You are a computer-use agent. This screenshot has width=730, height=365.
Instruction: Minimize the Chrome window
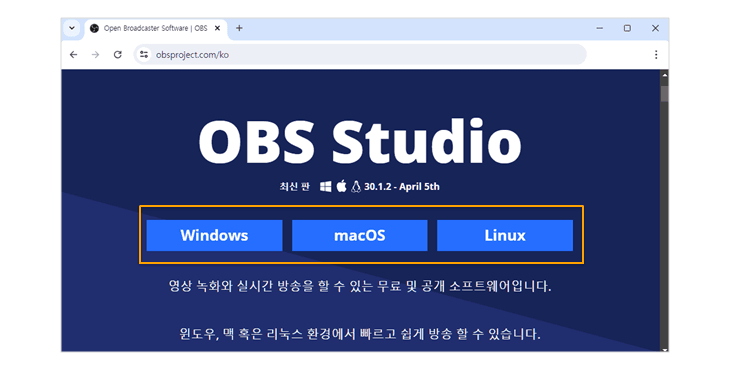600,28
